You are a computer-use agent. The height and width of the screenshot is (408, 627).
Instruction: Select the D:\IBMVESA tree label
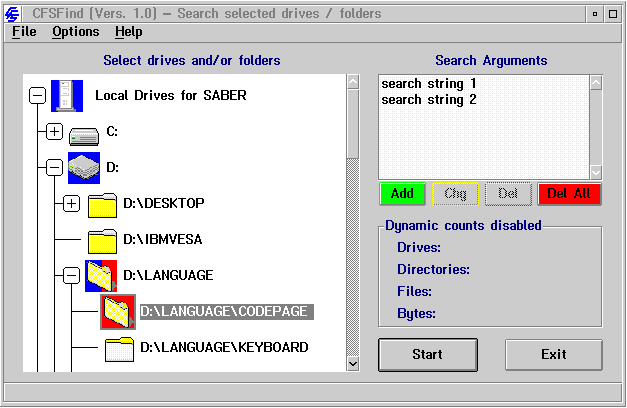pos(163,240)
